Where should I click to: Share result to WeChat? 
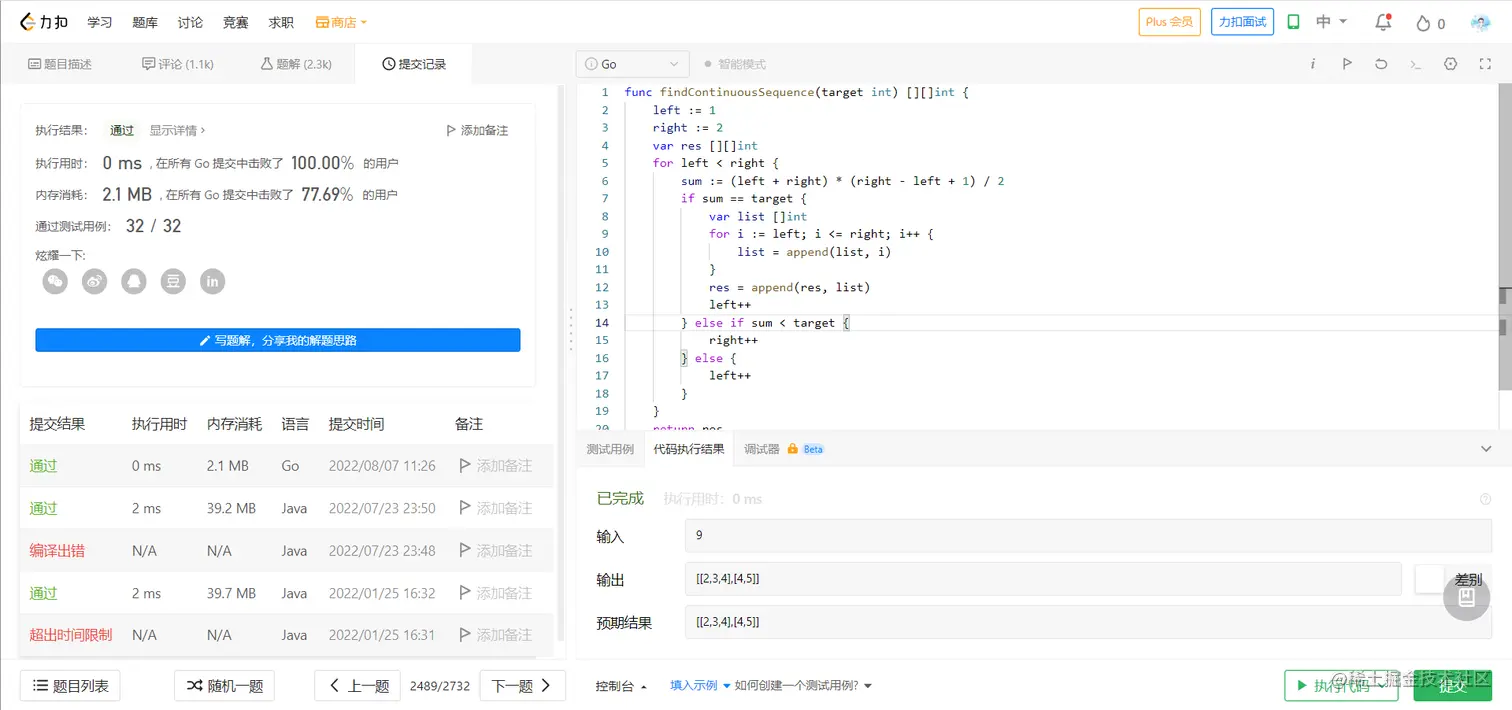pyautogui.click(x=55, y=282)
